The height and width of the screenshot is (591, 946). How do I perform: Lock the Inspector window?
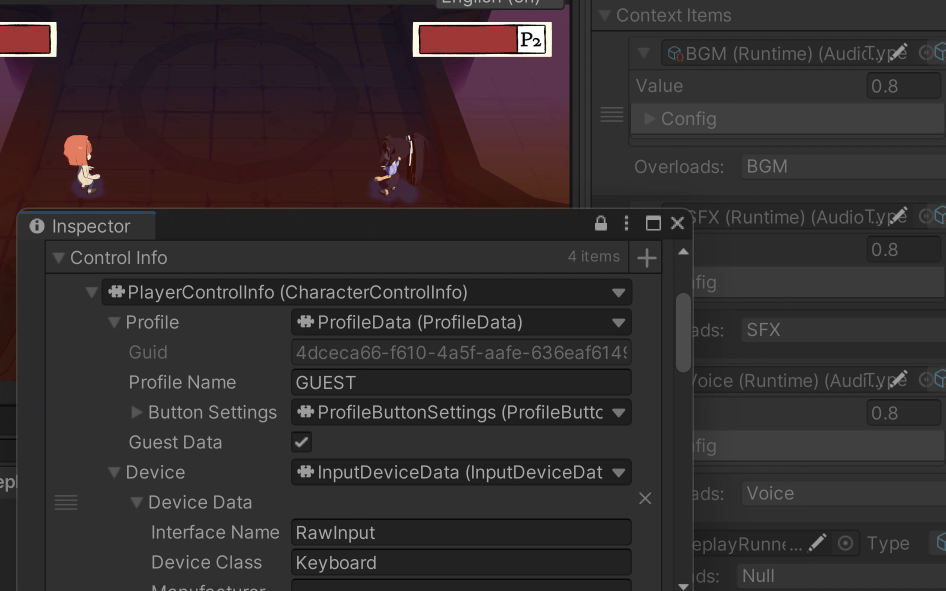pyautogui.click(x=600, y=224)
